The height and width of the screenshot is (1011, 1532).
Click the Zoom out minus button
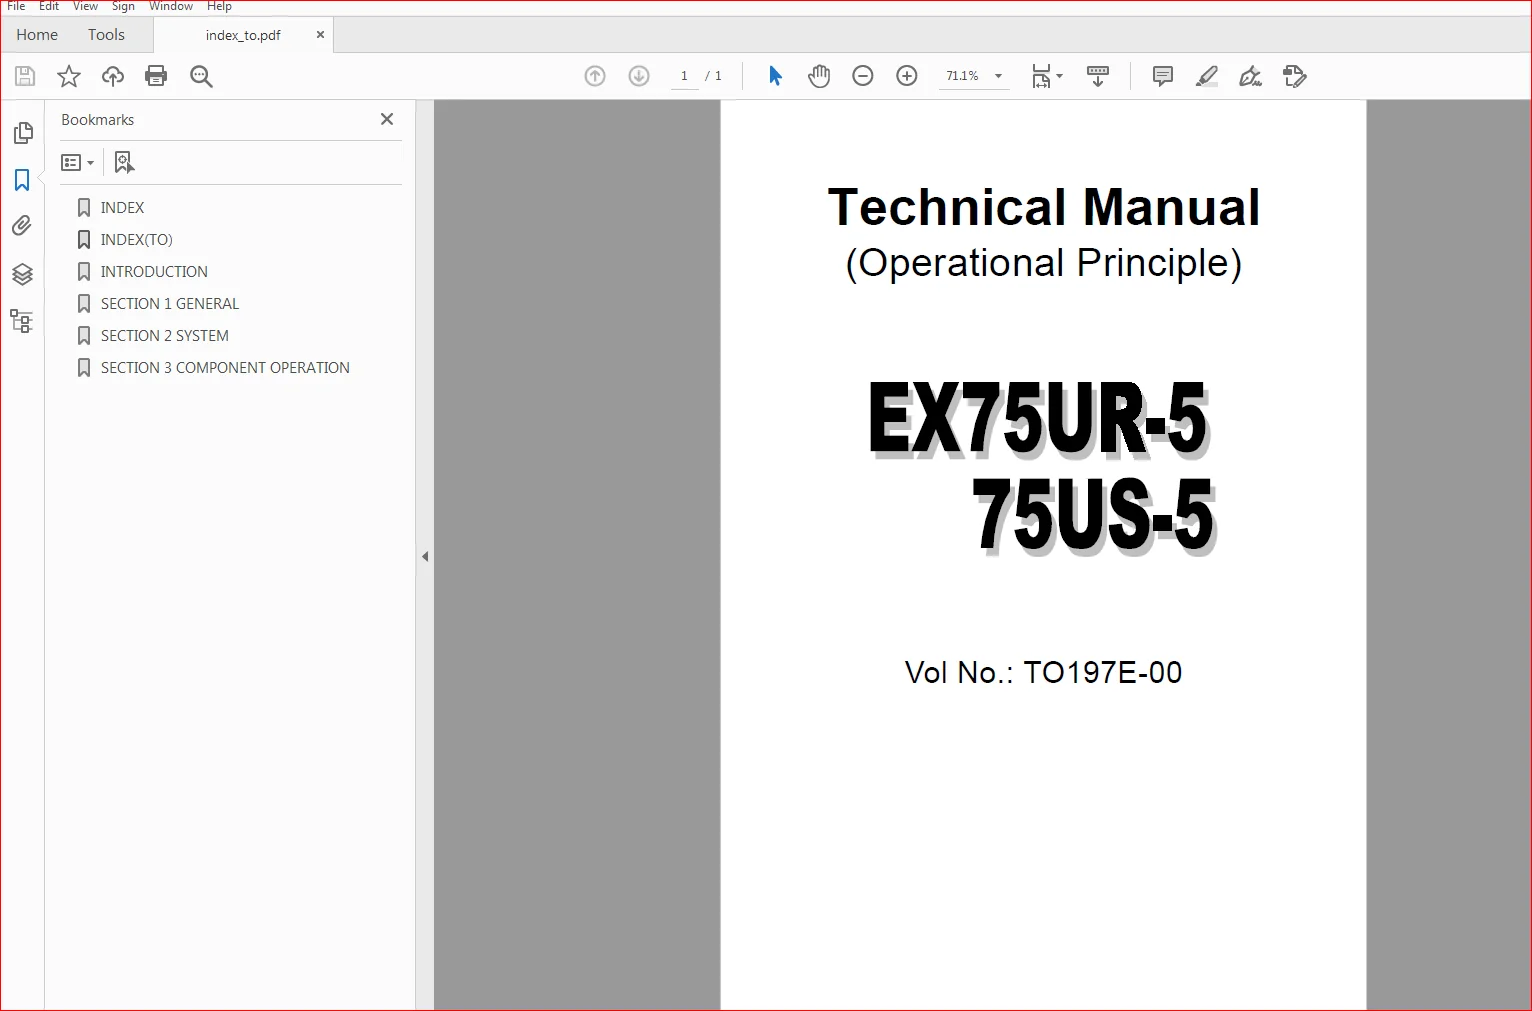click(x=863, y=76)
